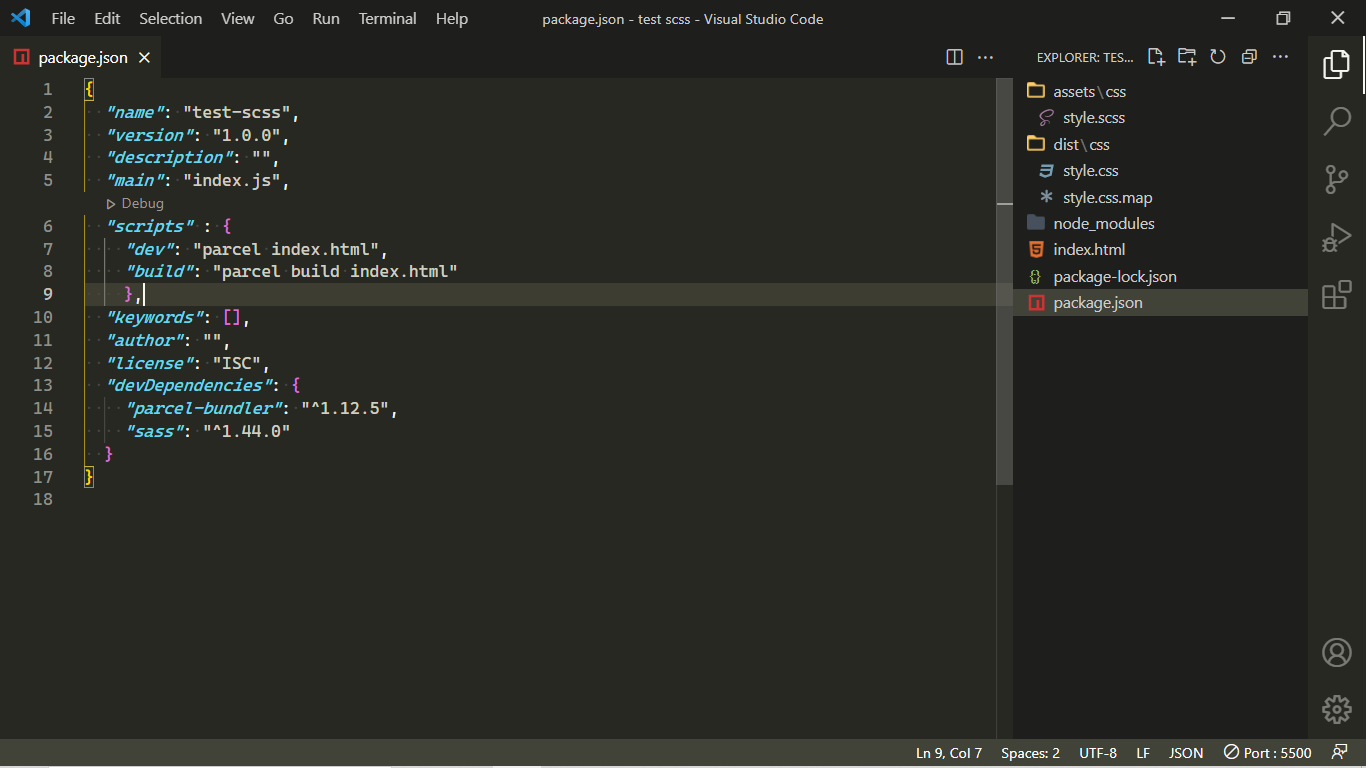This screenshot has width=1368, height=768.
Task: Expand the node_modules folder
Action: click(x=1160, y=224)
